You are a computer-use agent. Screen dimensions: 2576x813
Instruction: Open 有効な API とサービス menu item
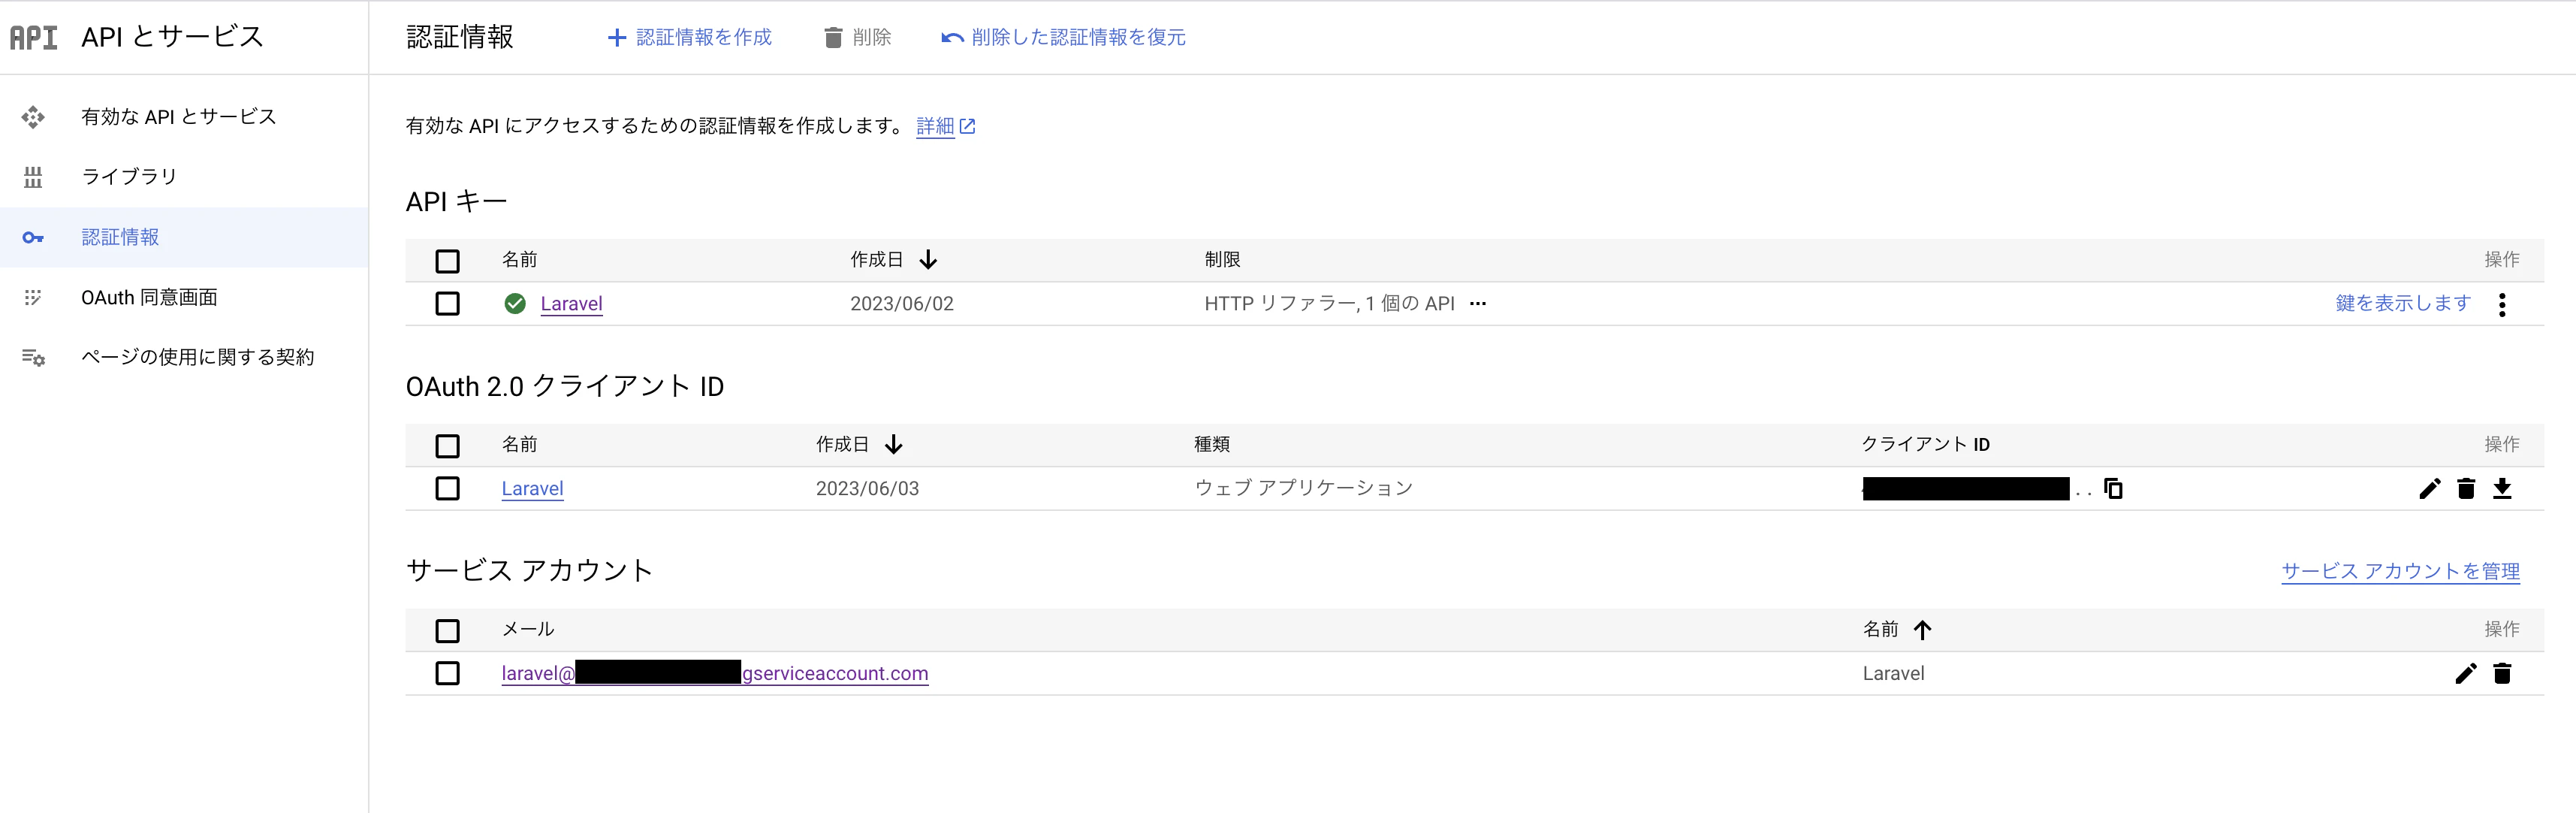coord(184,117)
